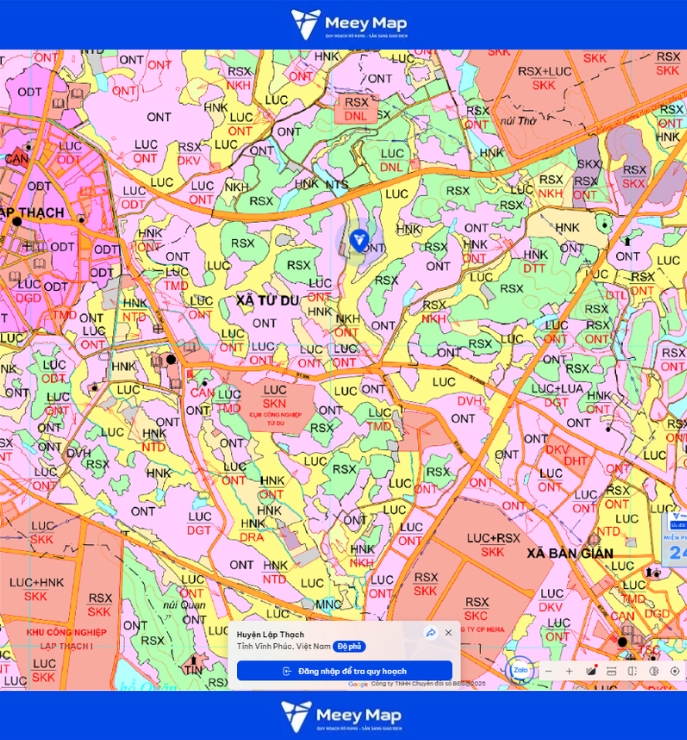Open Zalo chat bubble
Screen dimensions: 687x740
click(520, 670)
